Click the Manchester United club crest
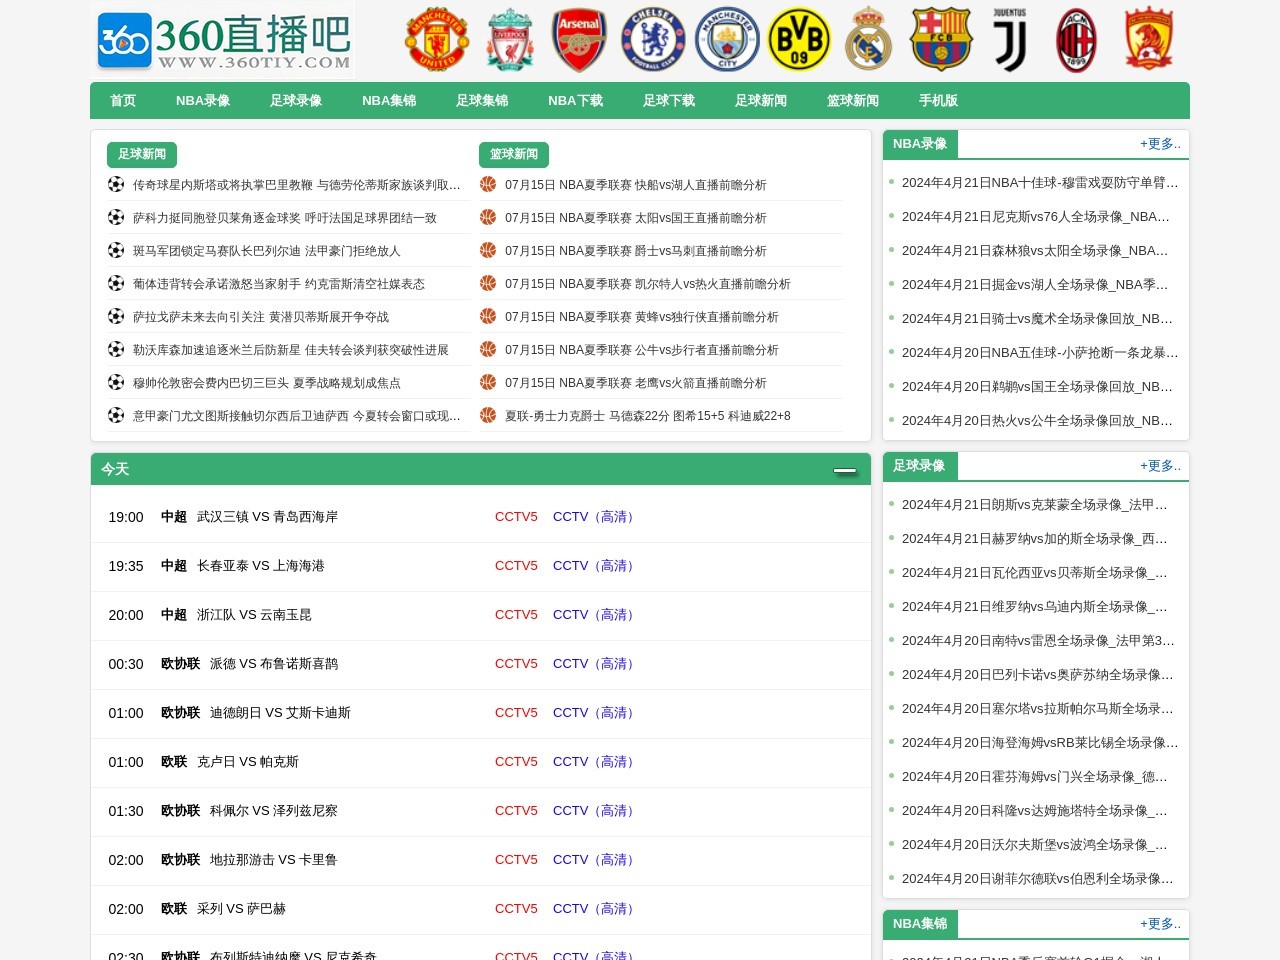The image size is (1280, 960). tap(437, 39)
